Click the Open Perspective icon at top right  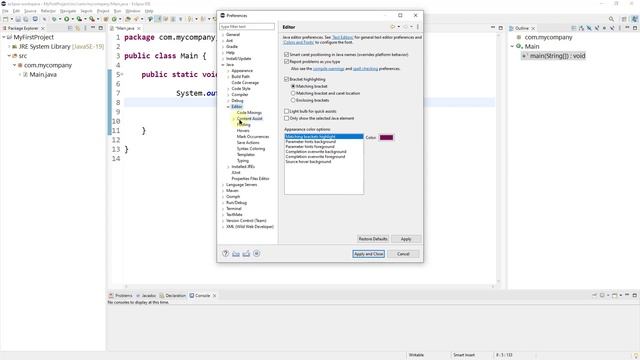pyautogui.click(x=624, y=19)
